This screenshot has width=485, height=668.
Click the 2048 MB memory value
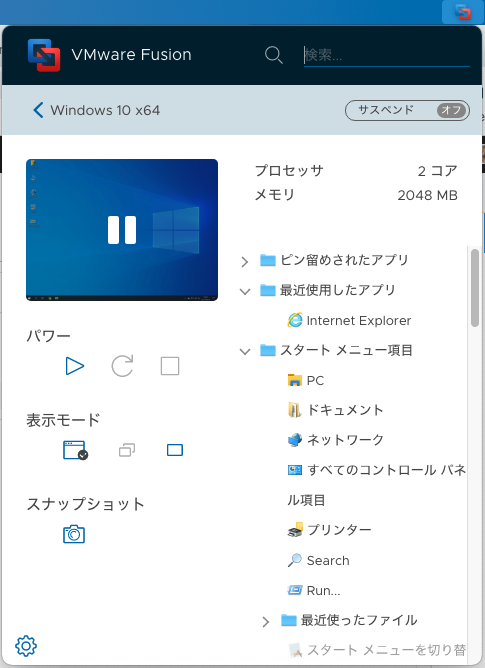pyautogui.click(x=427, y=196)
